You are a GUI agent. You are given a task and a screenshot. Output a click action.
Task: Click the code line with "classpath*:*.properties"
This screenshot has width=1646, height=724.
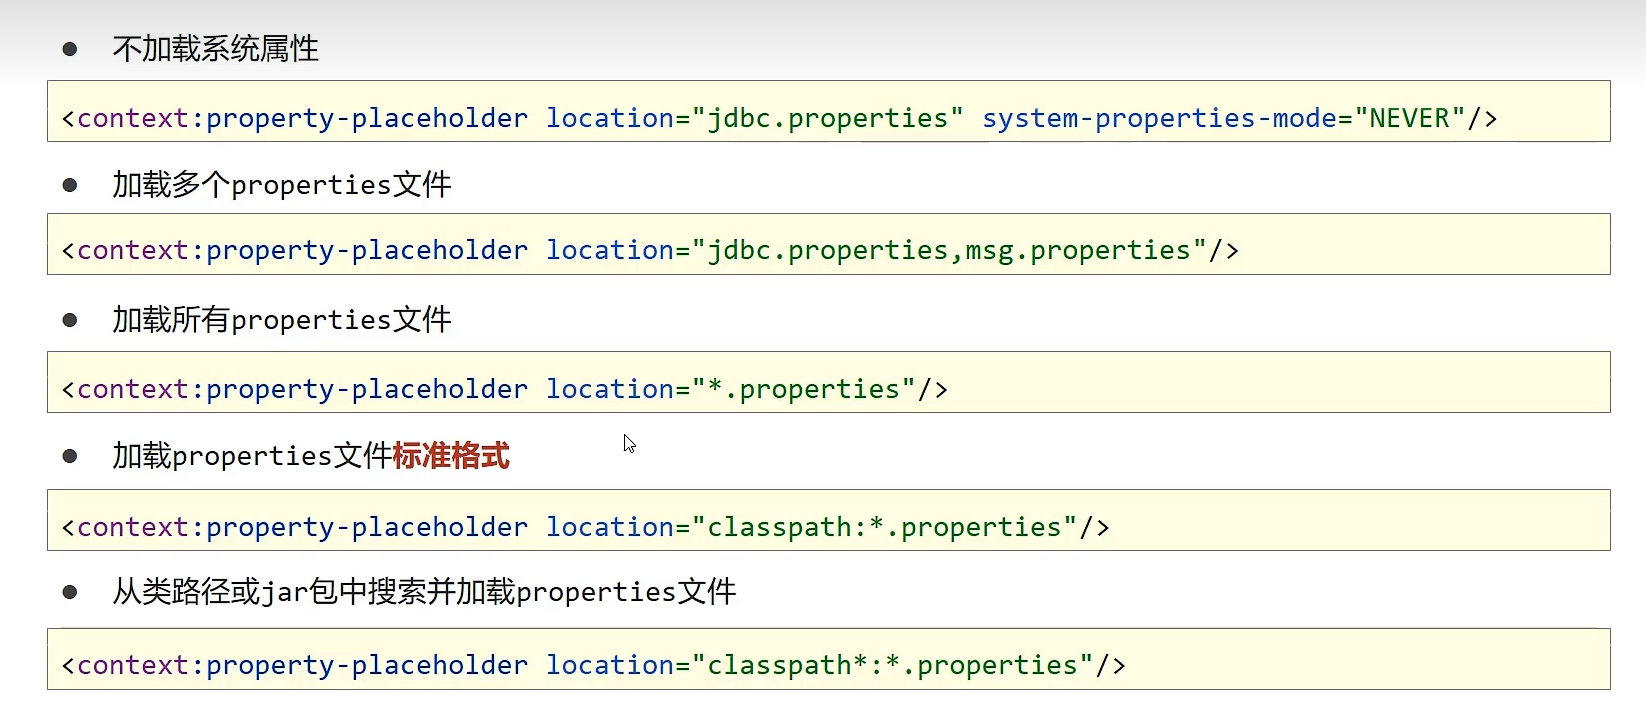pyautogui.click(x=828, y=659)
